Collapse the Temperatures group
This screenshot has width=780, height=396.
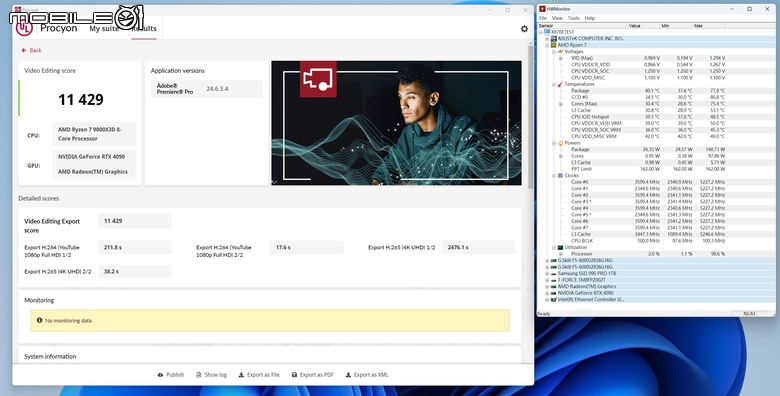[x=554, y=84]
